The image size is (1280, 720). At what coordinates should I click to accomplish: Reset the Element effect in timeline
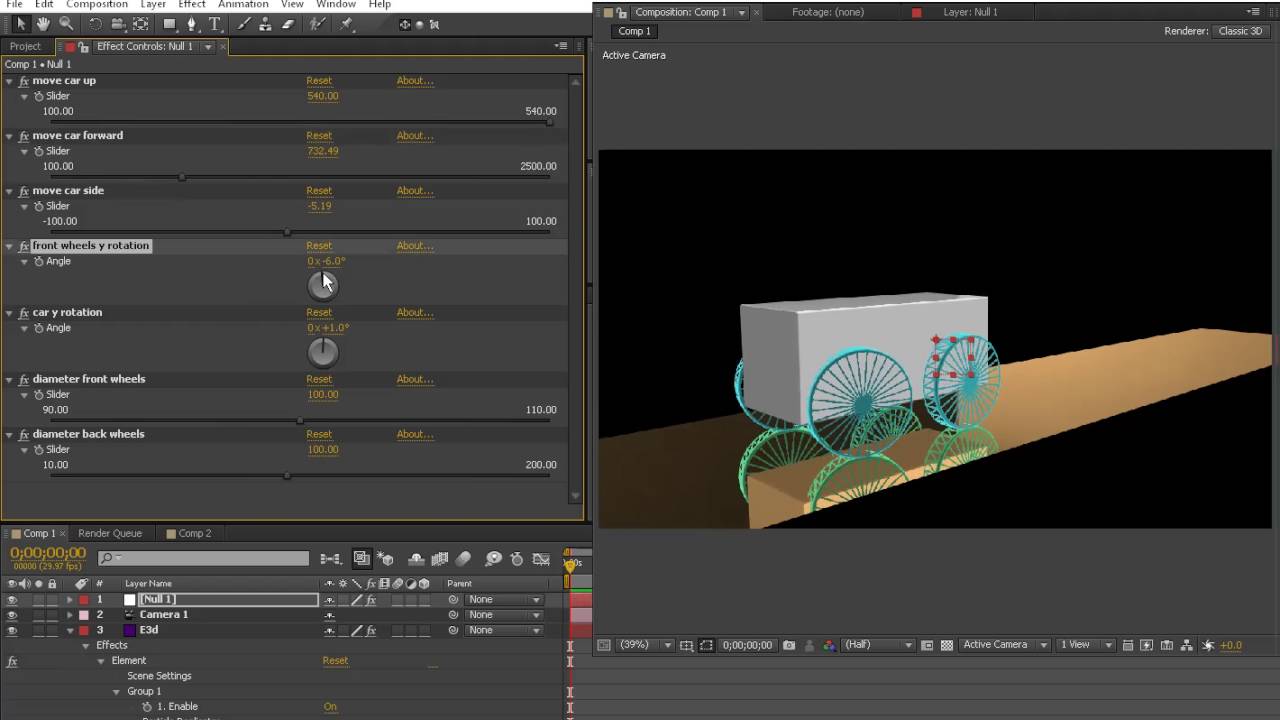335,661
